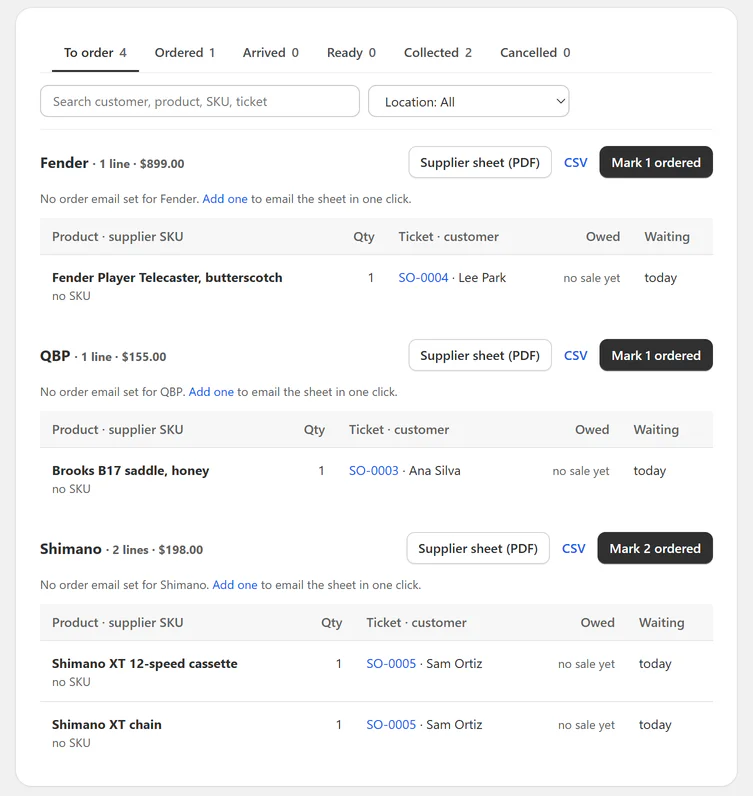Click 'Product · supplier SKU' header in Fender table
Viewport: 753px width, 796px height.
coord(118,237)
